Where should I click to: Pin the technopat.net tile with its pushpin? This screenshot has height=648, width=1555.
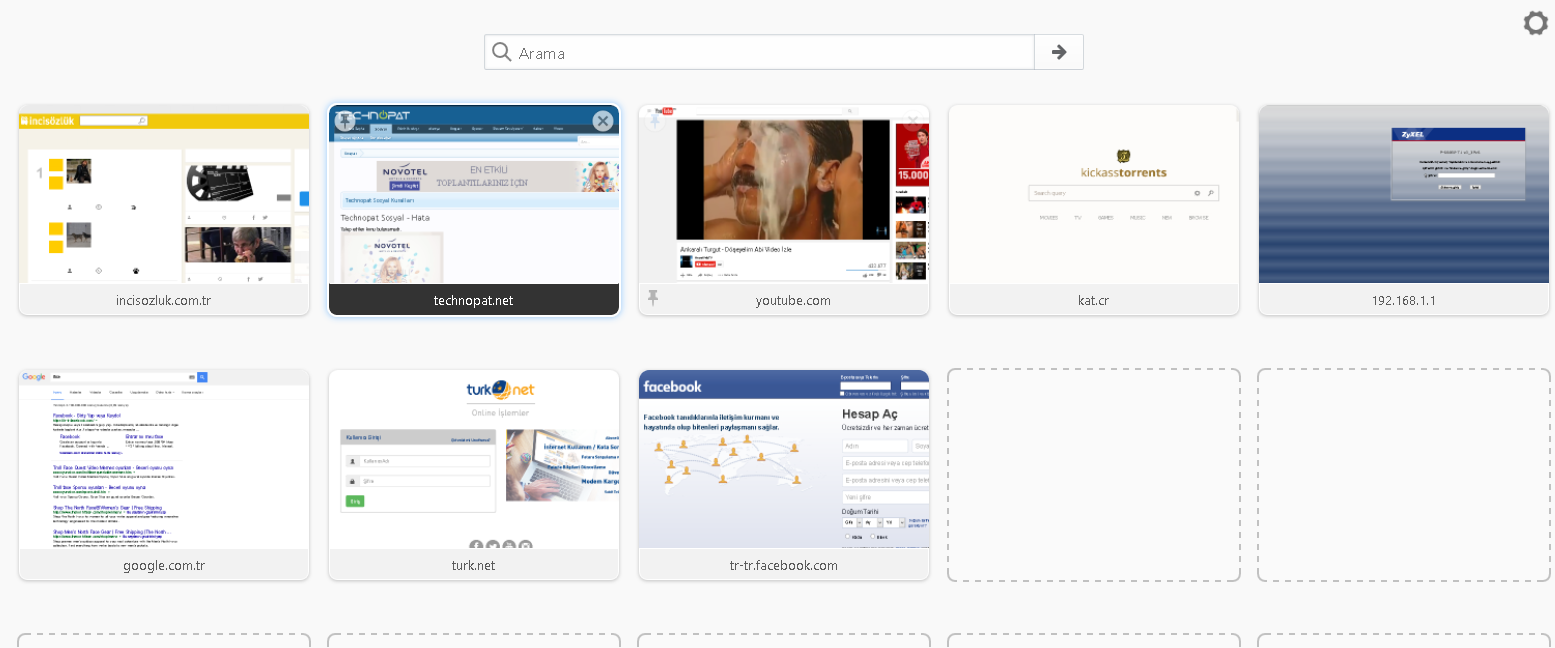[345, 121]
